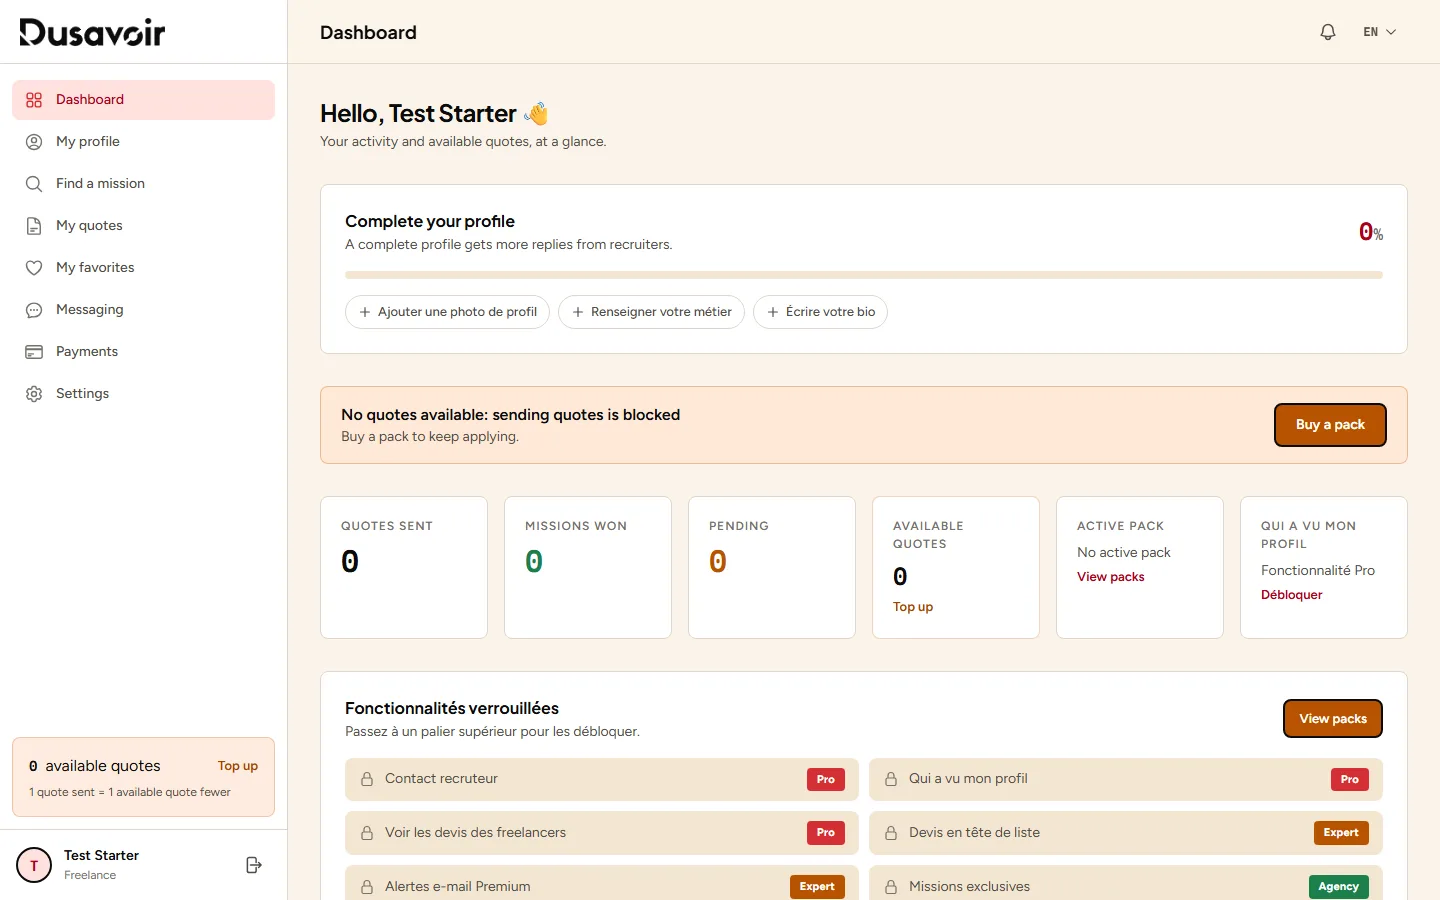Click the Test Starter user name
The height and width of the screenshot is (900, 1440).
[101, 856]
